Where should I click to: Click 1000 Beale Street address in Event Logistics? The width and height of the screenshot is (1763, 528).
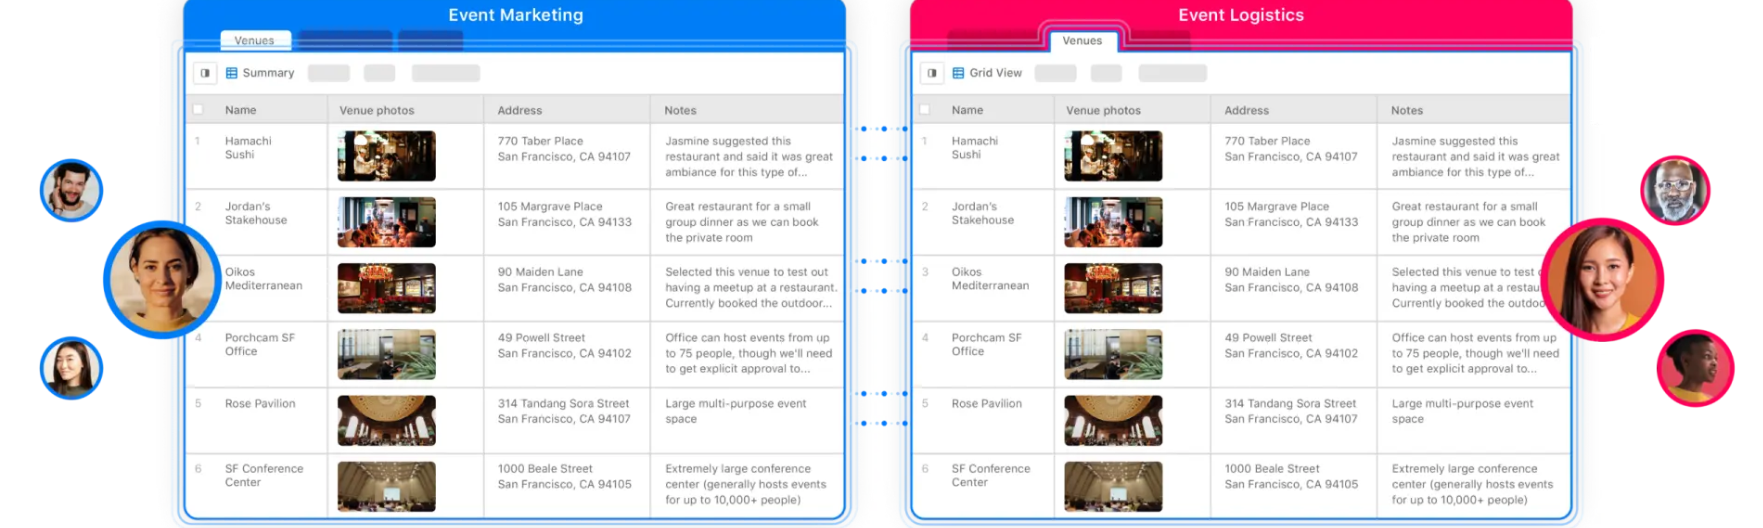click(x=1291, y=477)
